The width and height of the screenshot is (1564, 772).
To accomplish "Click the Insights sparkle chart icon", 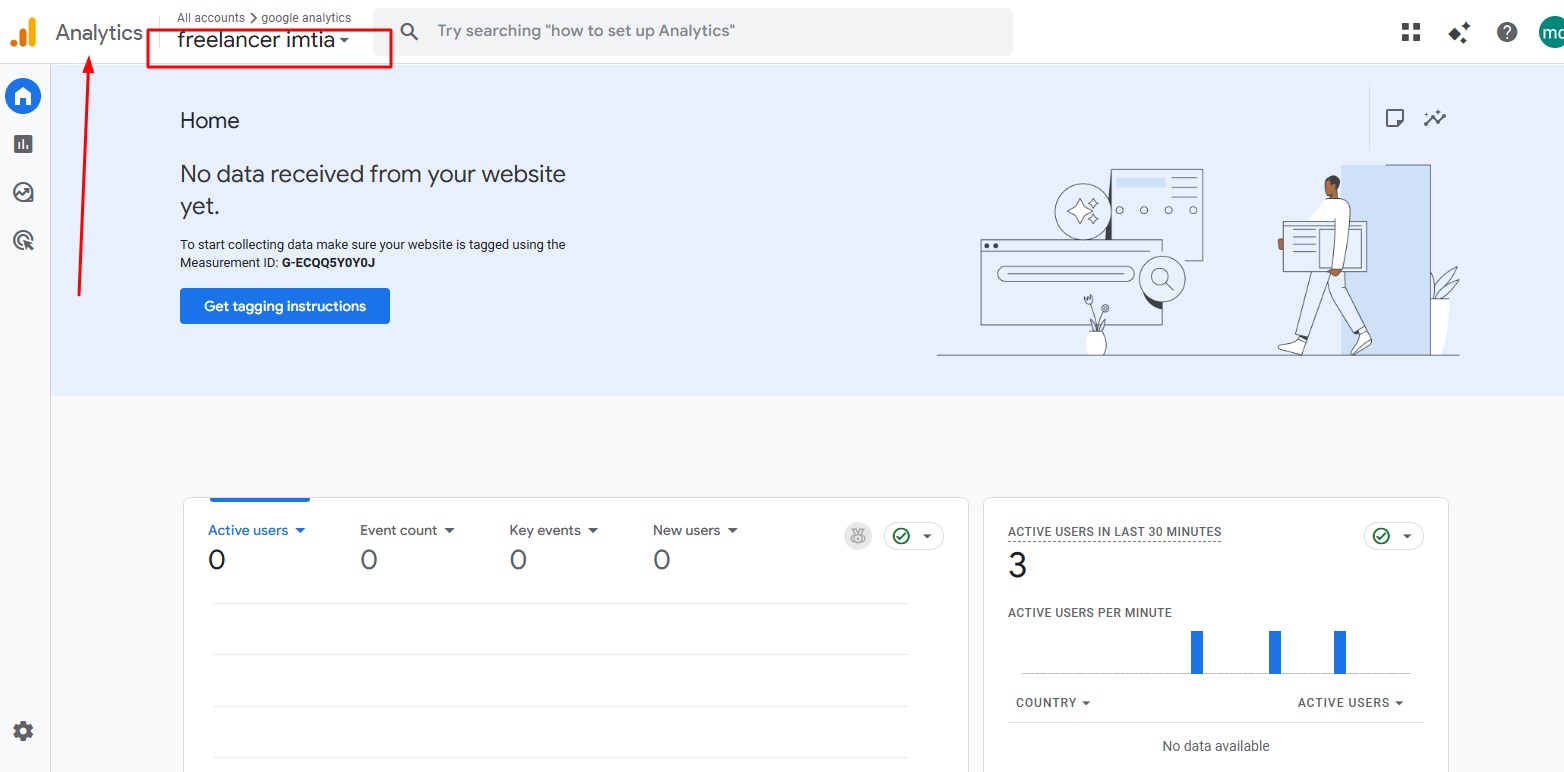I will pyautogui.click(x=1435, y=118).
